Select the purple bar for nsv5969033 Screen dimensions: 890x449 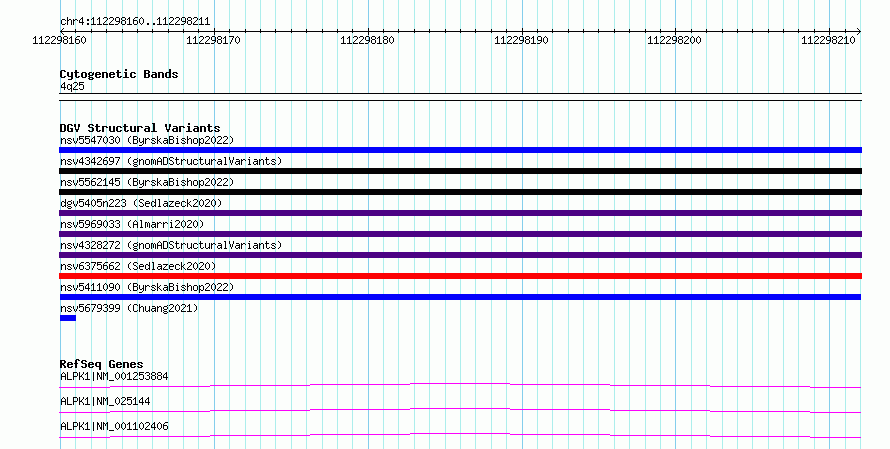pos(460,234)
